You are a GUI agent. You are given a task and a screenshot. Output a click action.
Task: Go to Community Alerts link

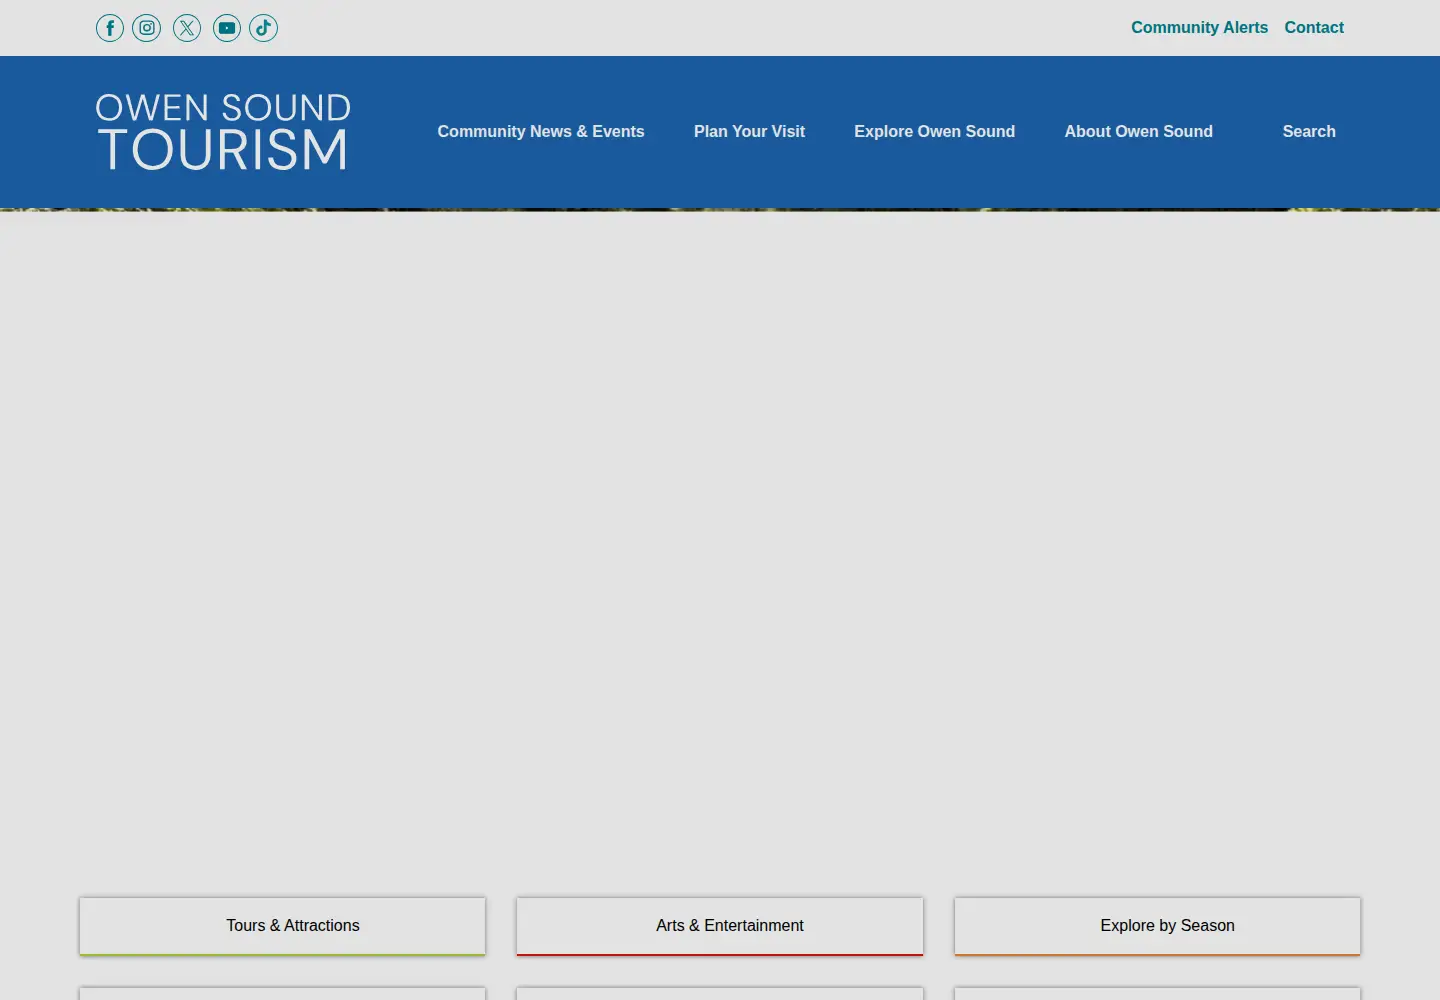tap(1199, 28)
